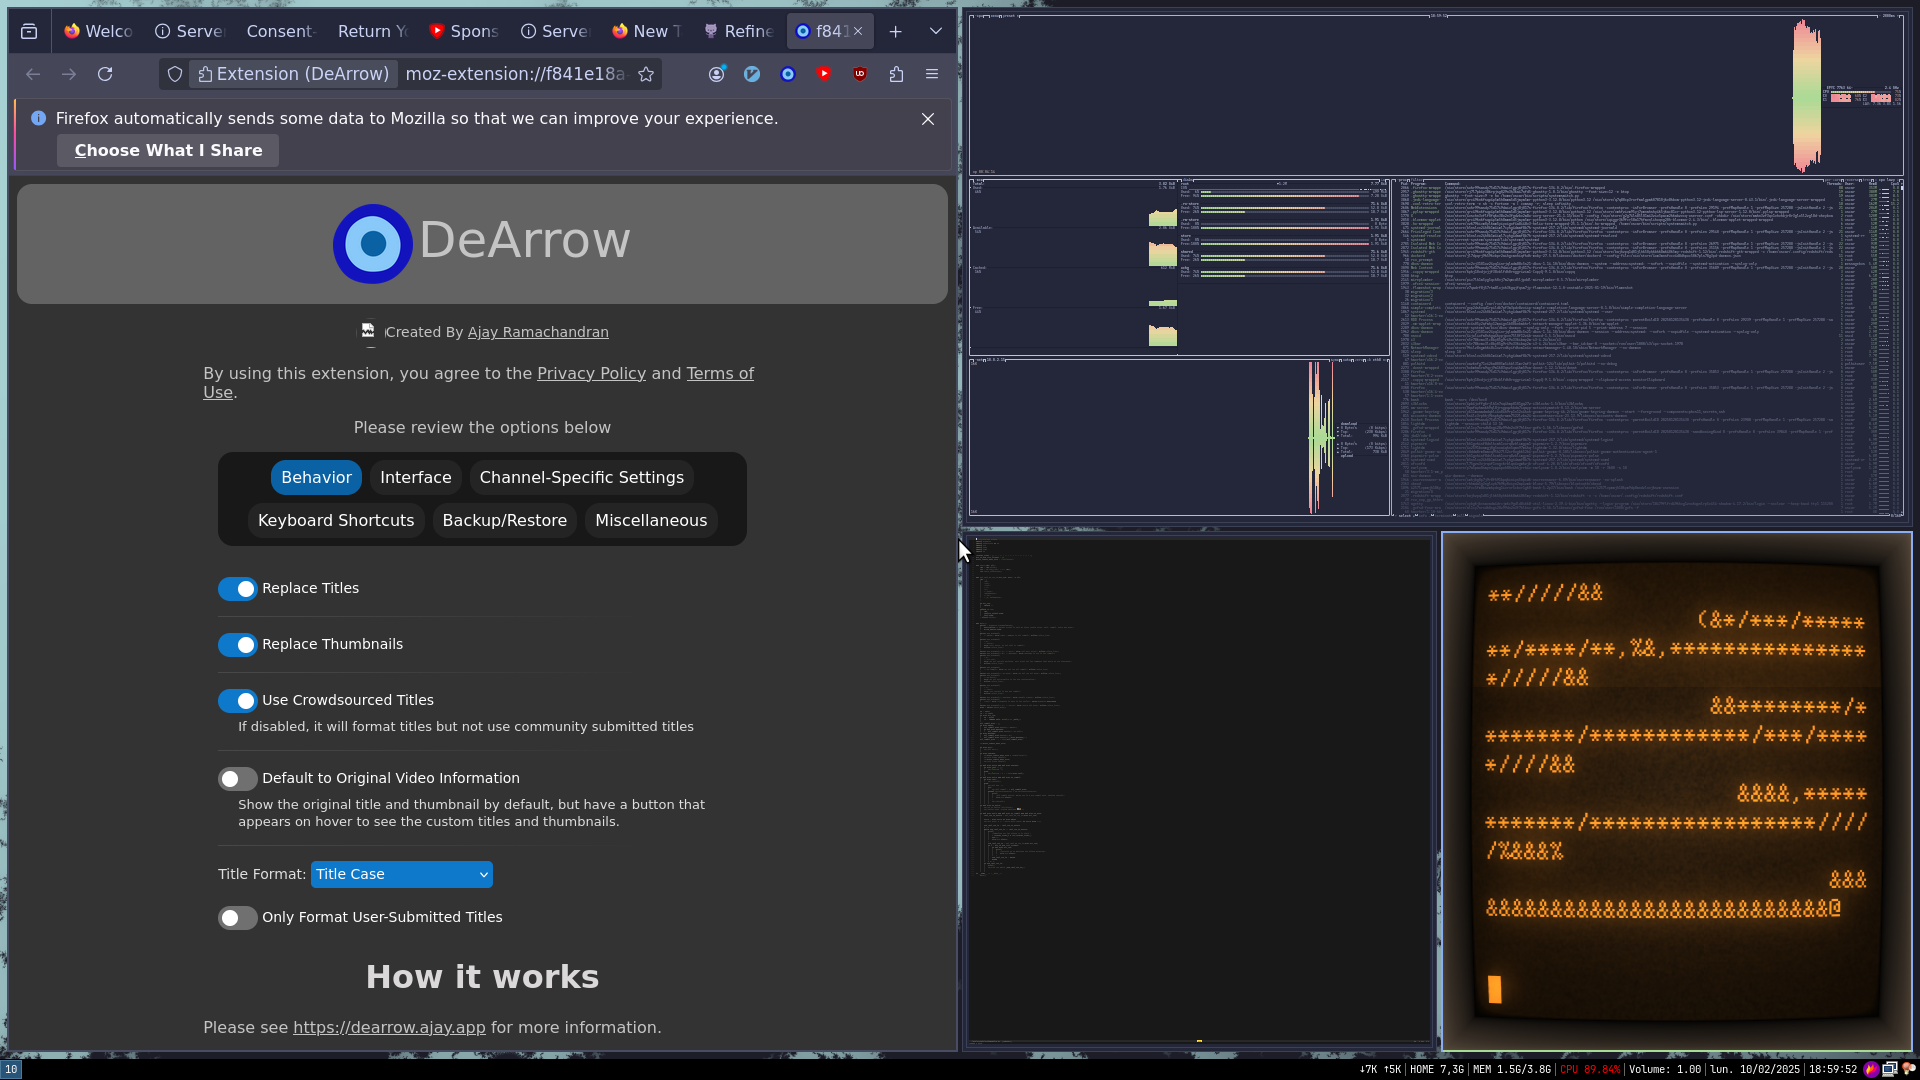Screen dimensions: 1920x1080
Task: Bookmark this page with the star icon
Action: (646, 74)
